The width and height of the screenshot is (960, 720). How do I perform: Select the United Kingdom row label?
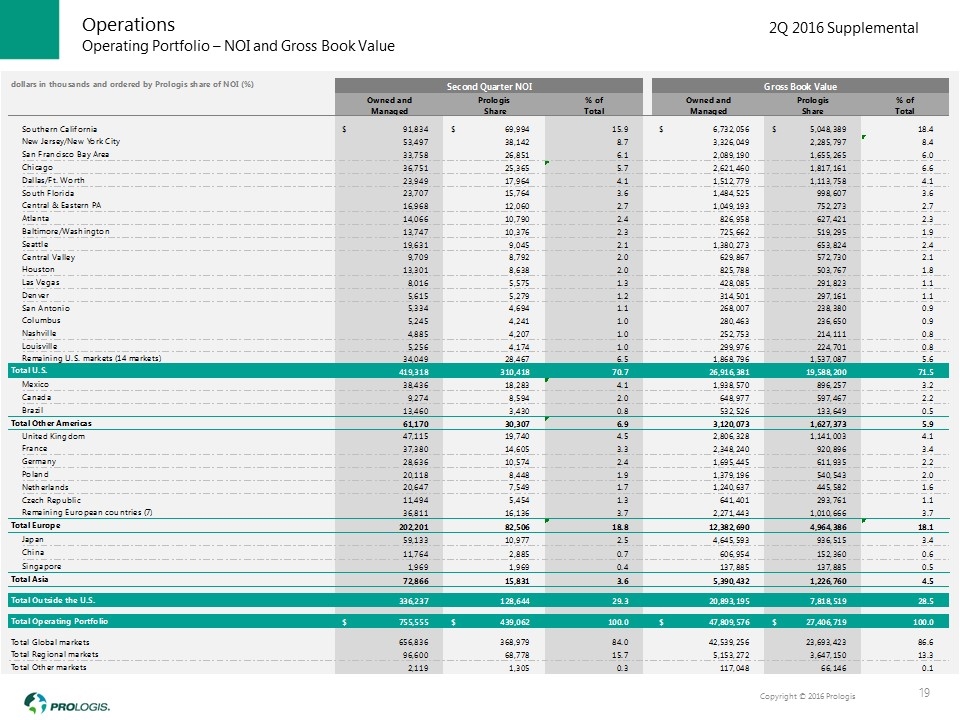point(53,437)
